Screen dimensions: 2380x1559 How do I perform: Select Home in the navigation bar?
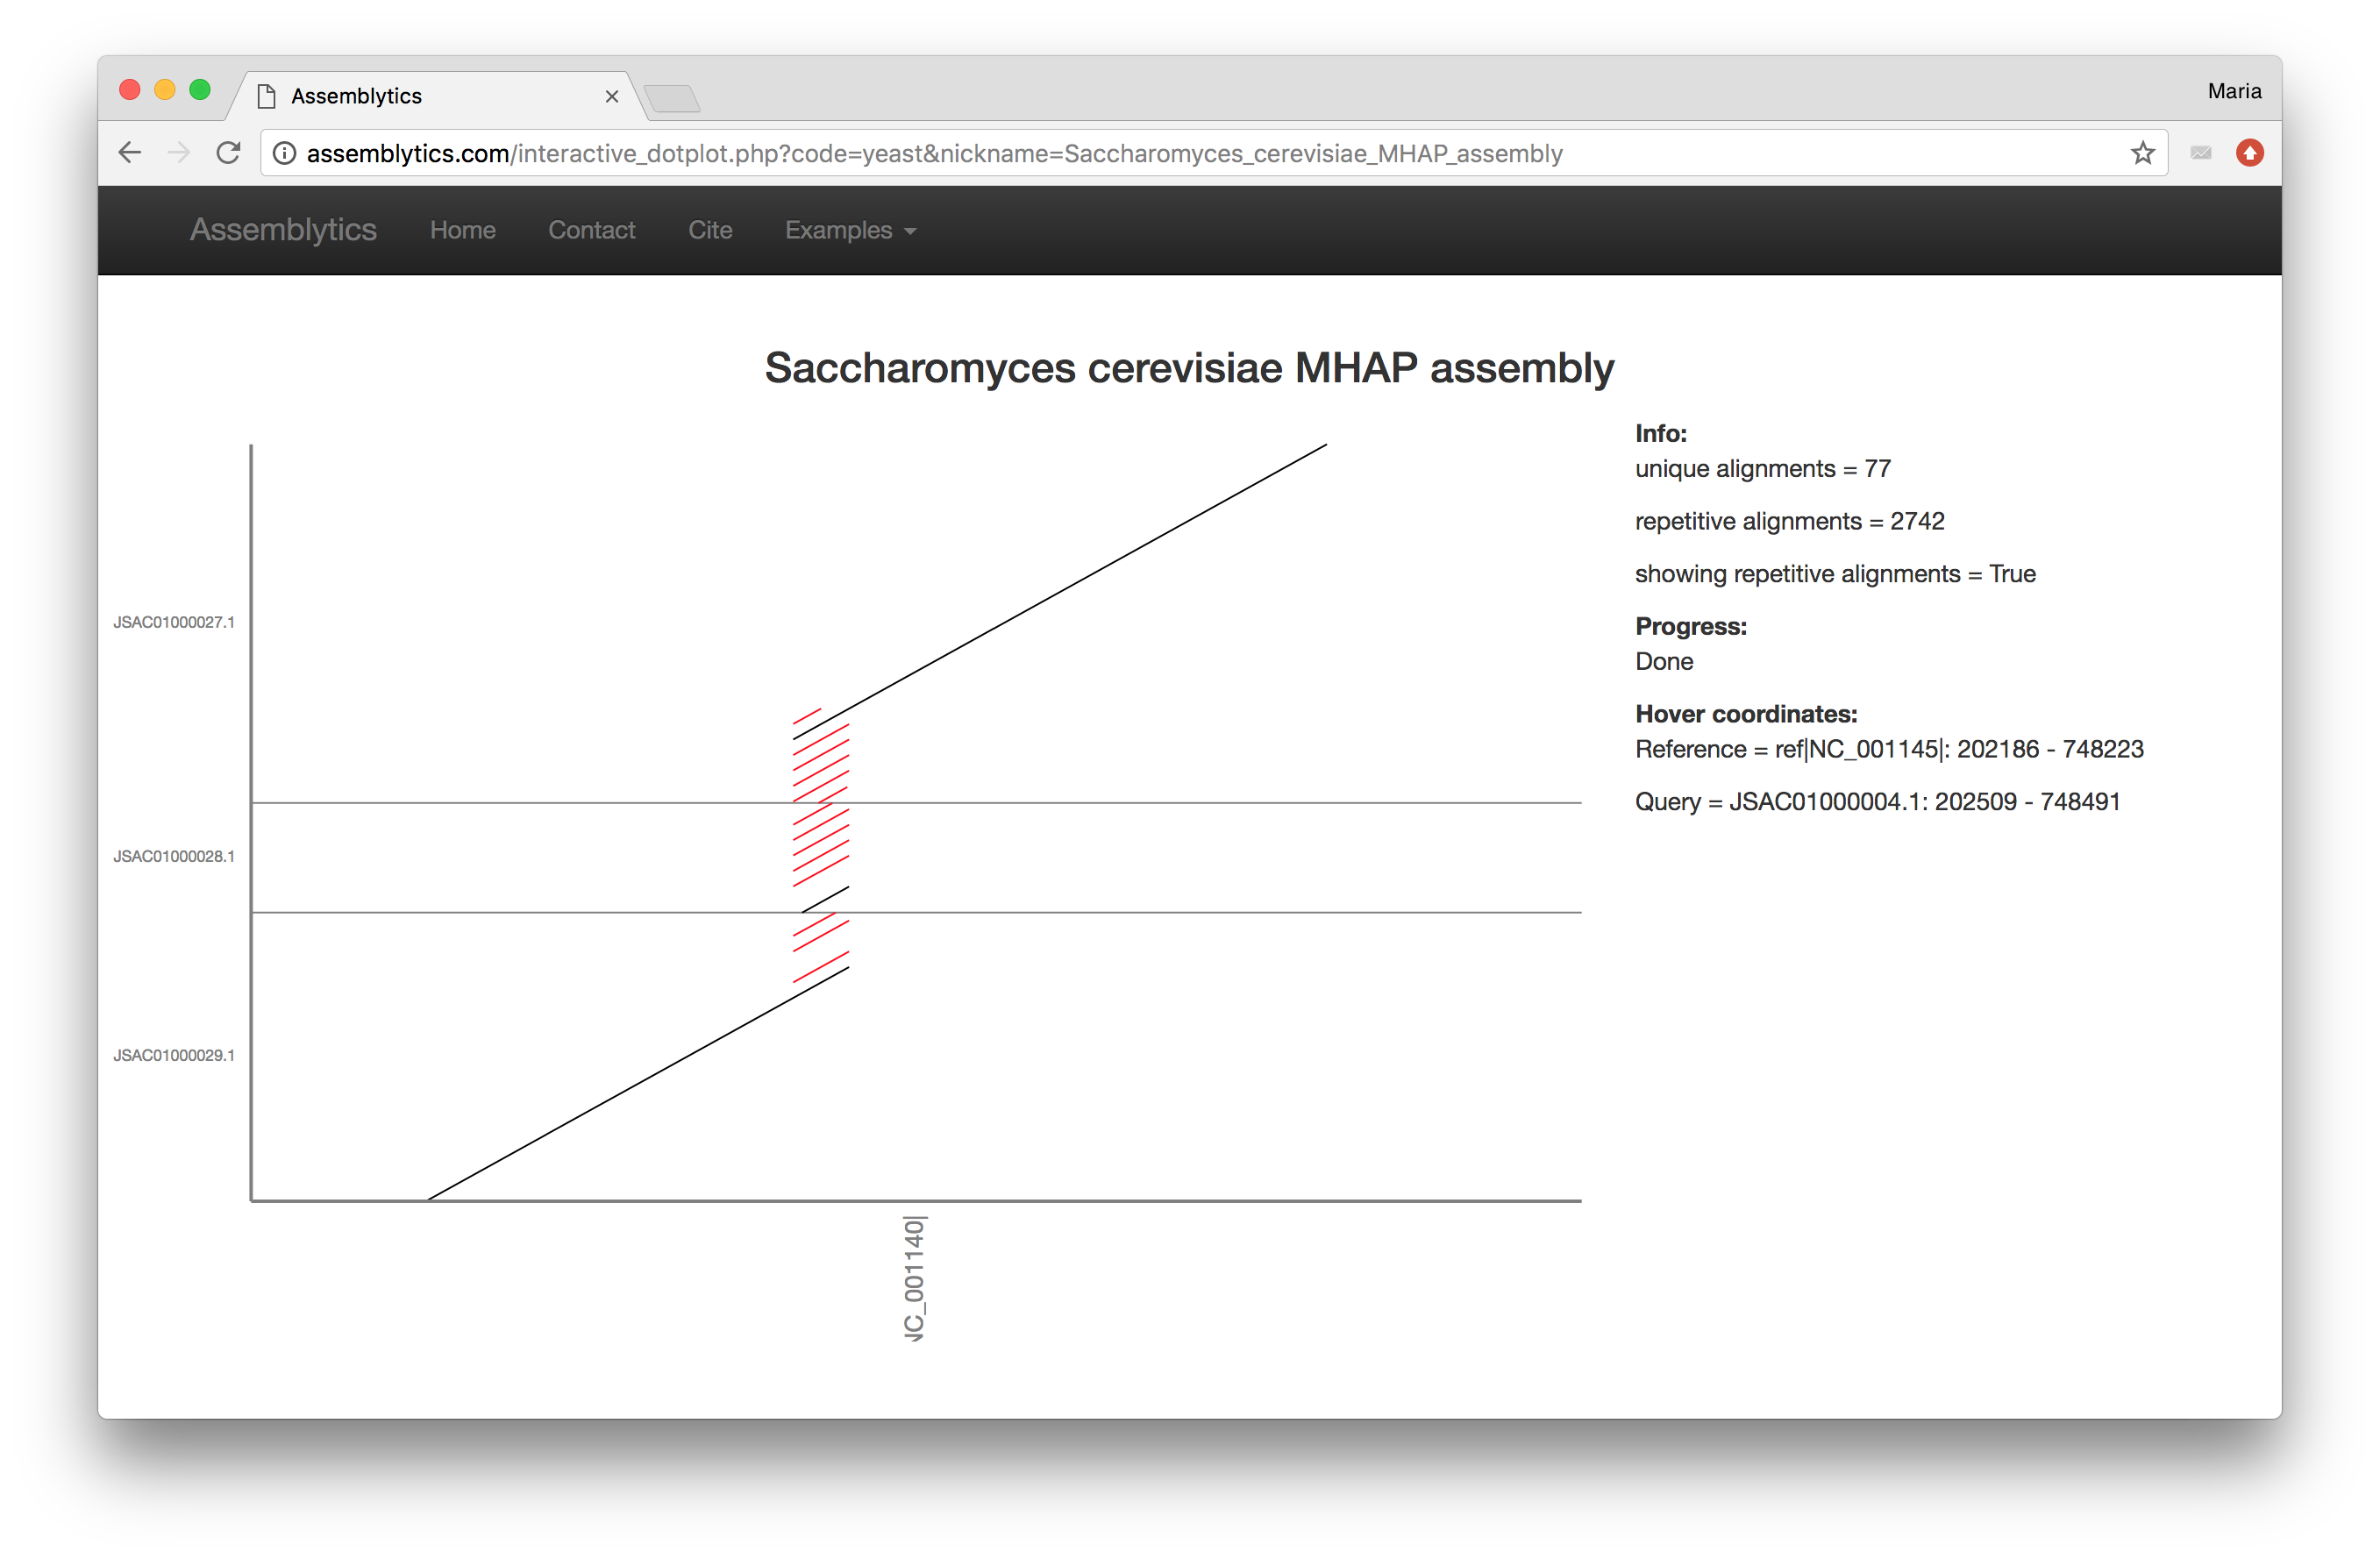462,230
